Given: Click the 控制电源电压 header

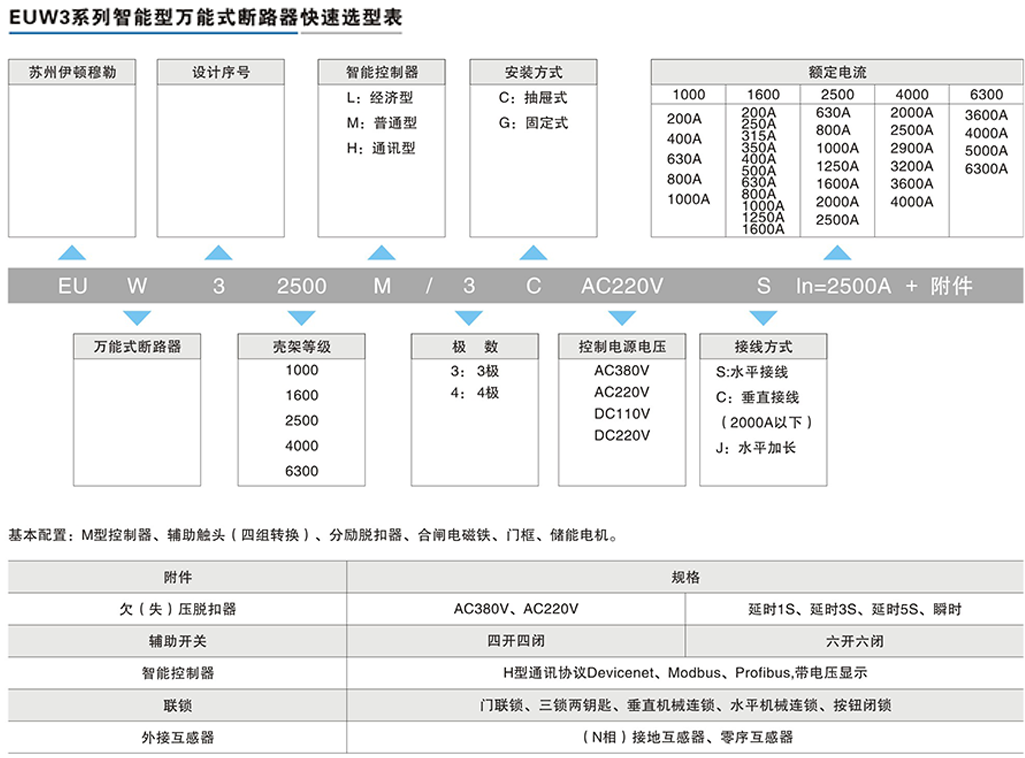Looking at the screenshot, I should tap(621, 346).
